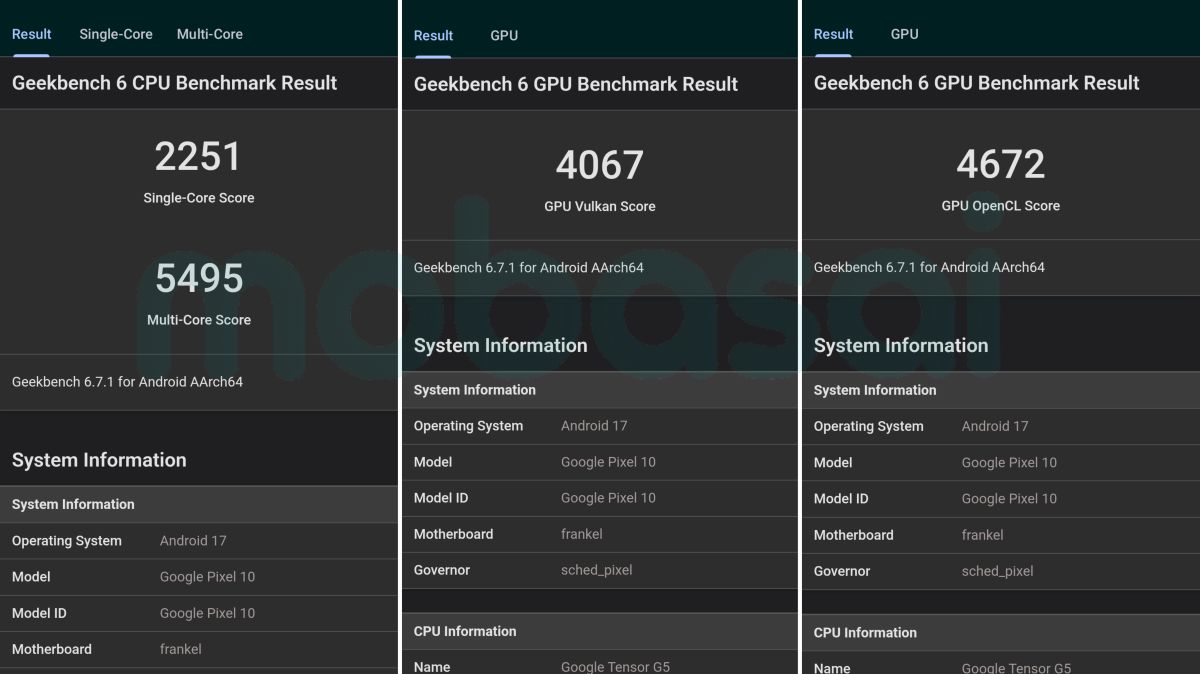Click Operating System label in CPU panel
The image size is (1200, 674).
coord(67,541)
